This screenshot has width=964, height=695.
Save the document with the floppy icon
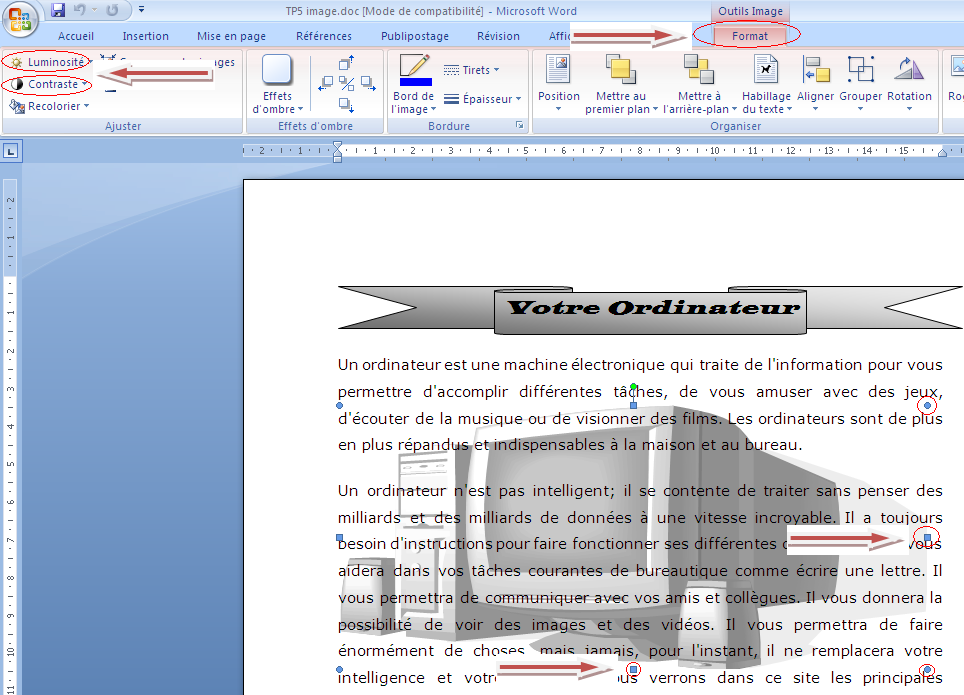click(58, 10)
